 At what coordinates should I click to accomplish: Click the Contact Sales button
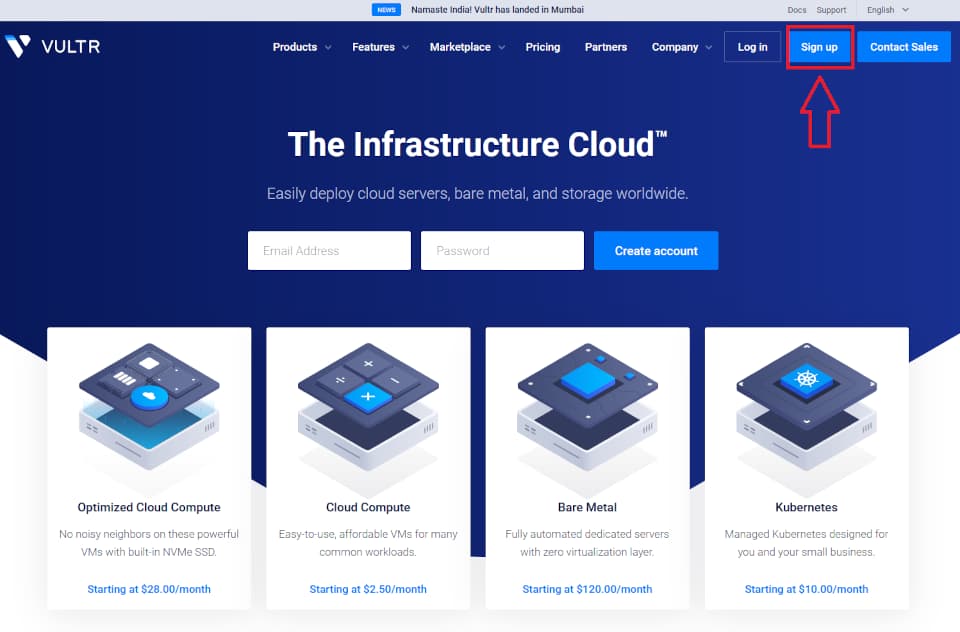904,47
